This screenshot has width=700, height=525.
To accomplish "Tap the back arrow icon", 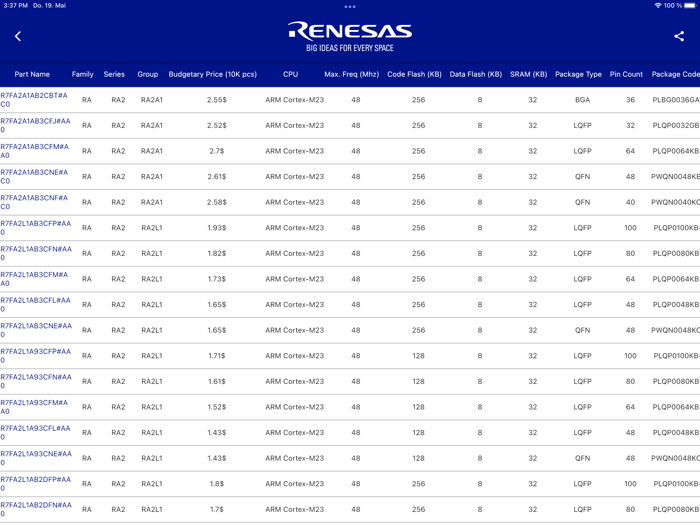I will click(x=18, y=36).
